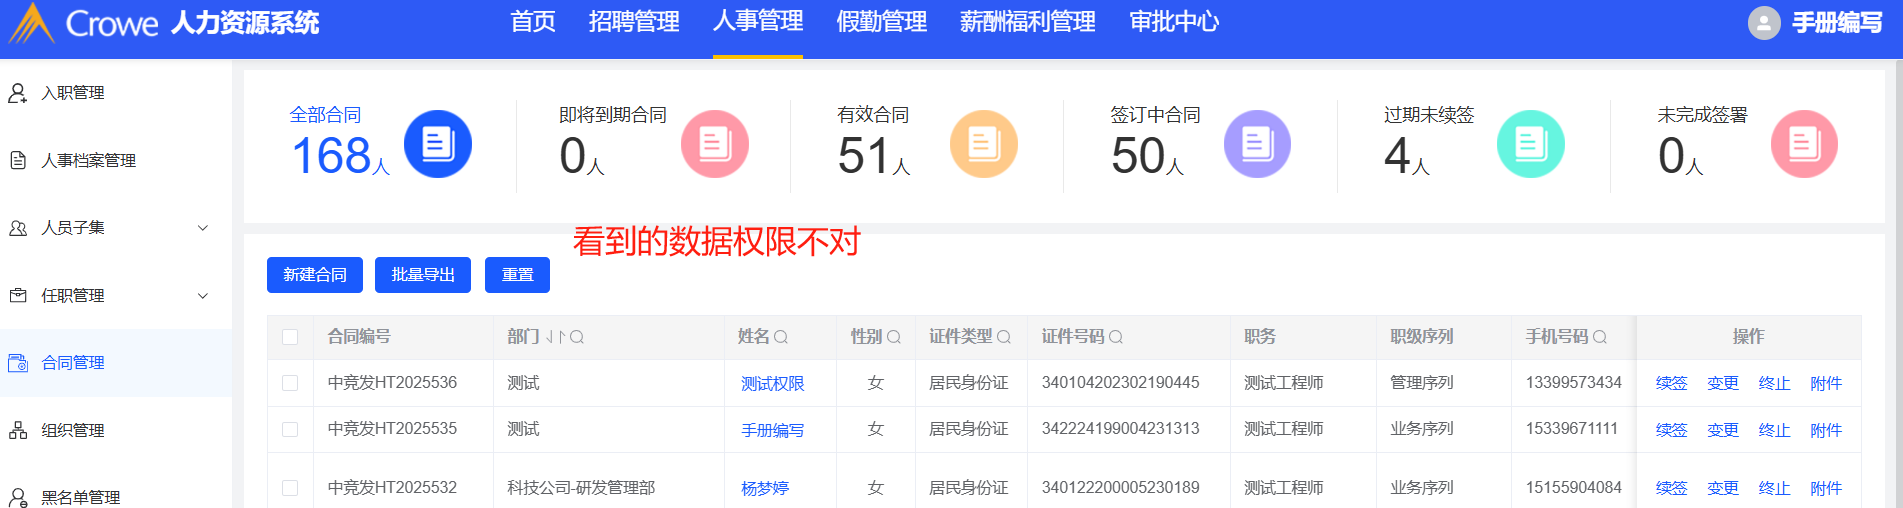Image resolution: width=1903 pixels, height=508 pixels.
Task: Open employee link 手册编写 in table
Action: (x=772, y=430)
